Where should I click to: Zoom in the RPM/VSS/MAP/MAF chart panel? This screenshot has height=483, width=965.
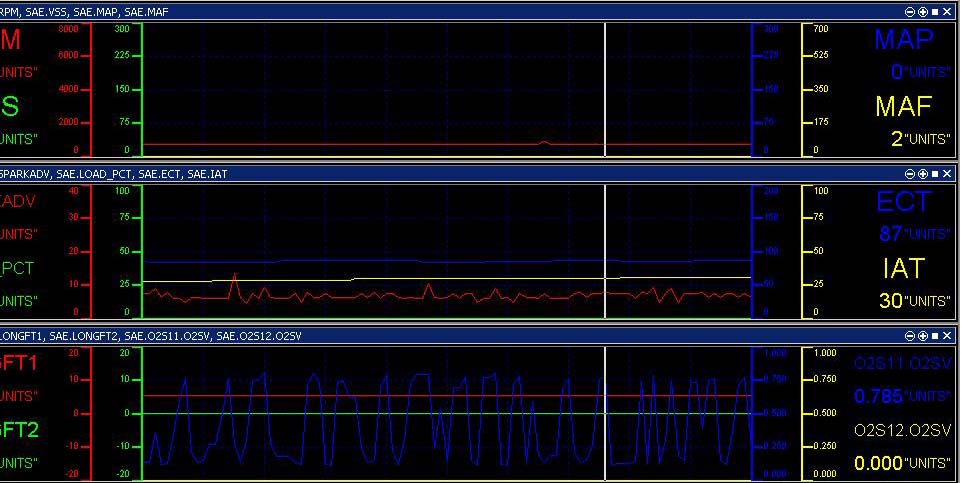(923, 12)
